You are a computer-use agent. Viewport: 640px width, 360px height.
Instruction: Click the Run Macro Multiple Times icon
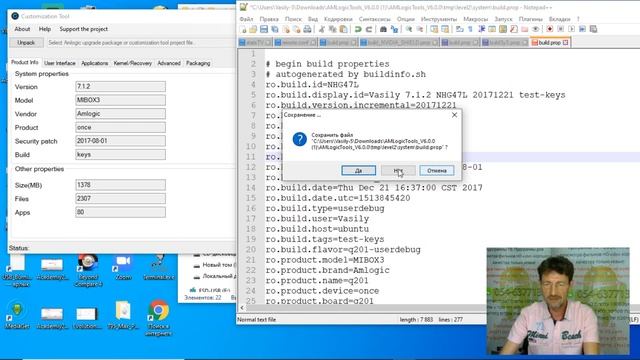point(582,29)
